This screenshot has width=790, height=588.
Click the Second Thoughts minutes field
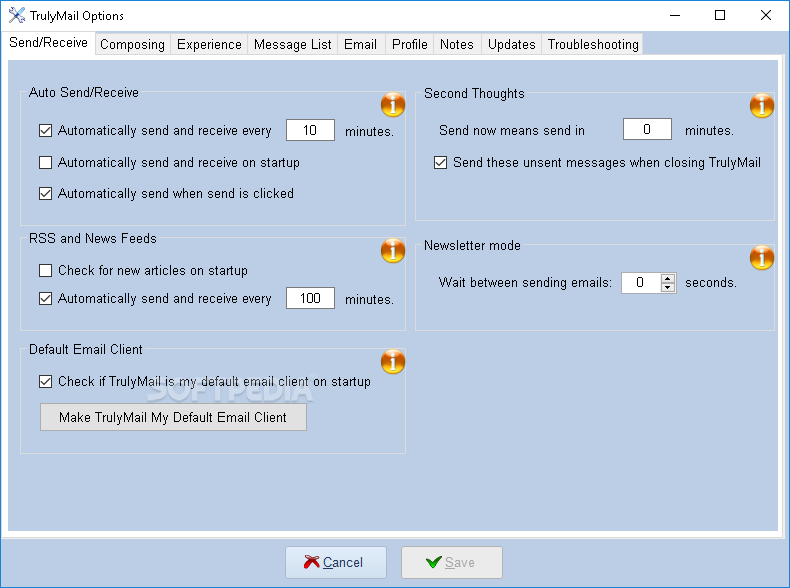click(647, 129)
